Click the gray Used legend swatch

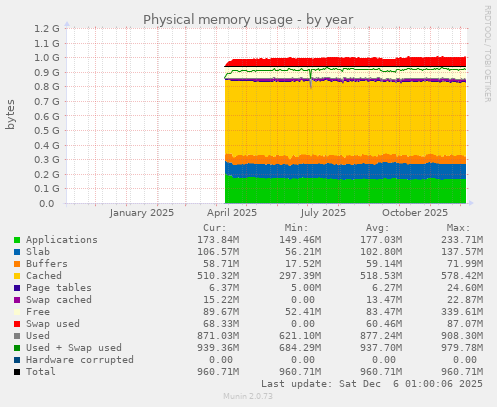coord(17,336)
